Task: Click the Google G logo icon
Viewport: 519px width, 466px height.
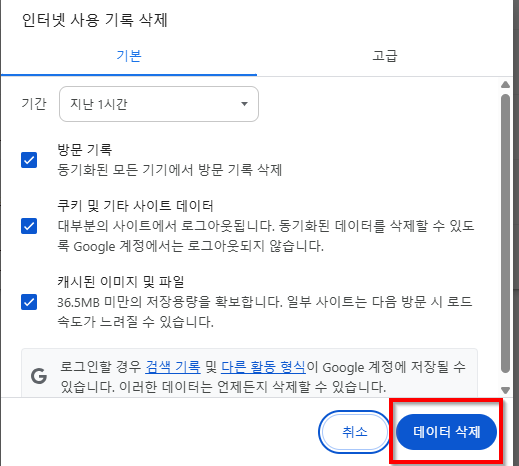Action: (39, 376)
